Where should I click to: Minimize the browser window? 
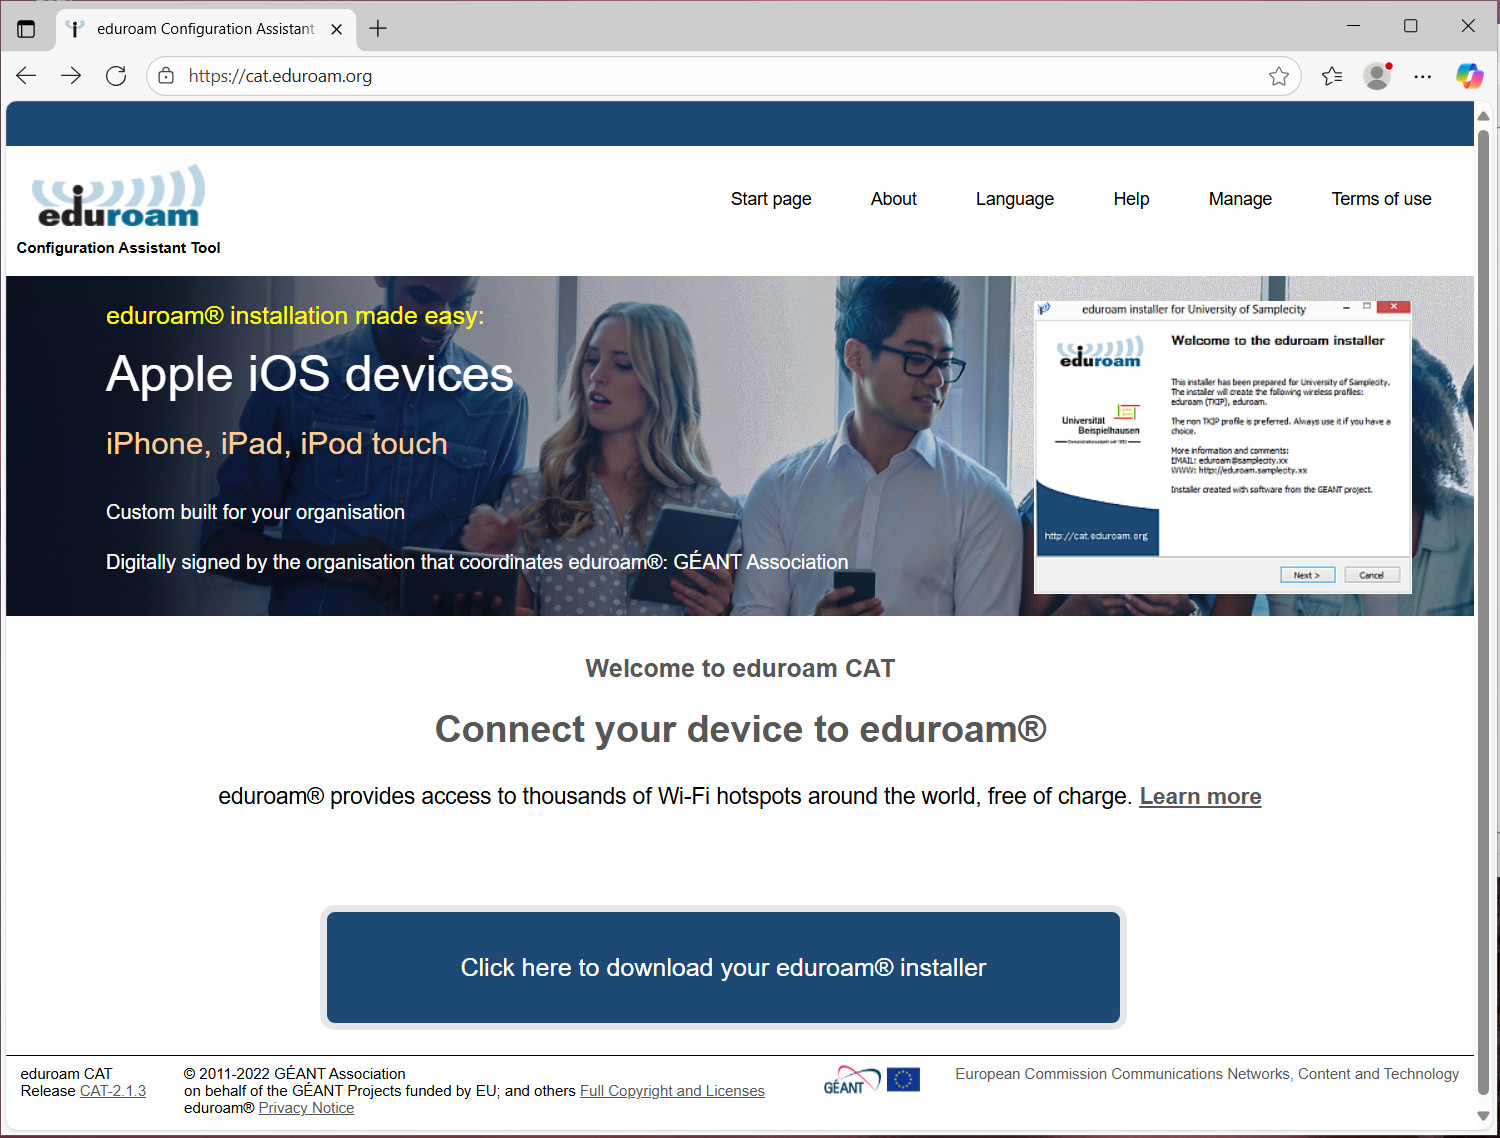[1353, 26]
